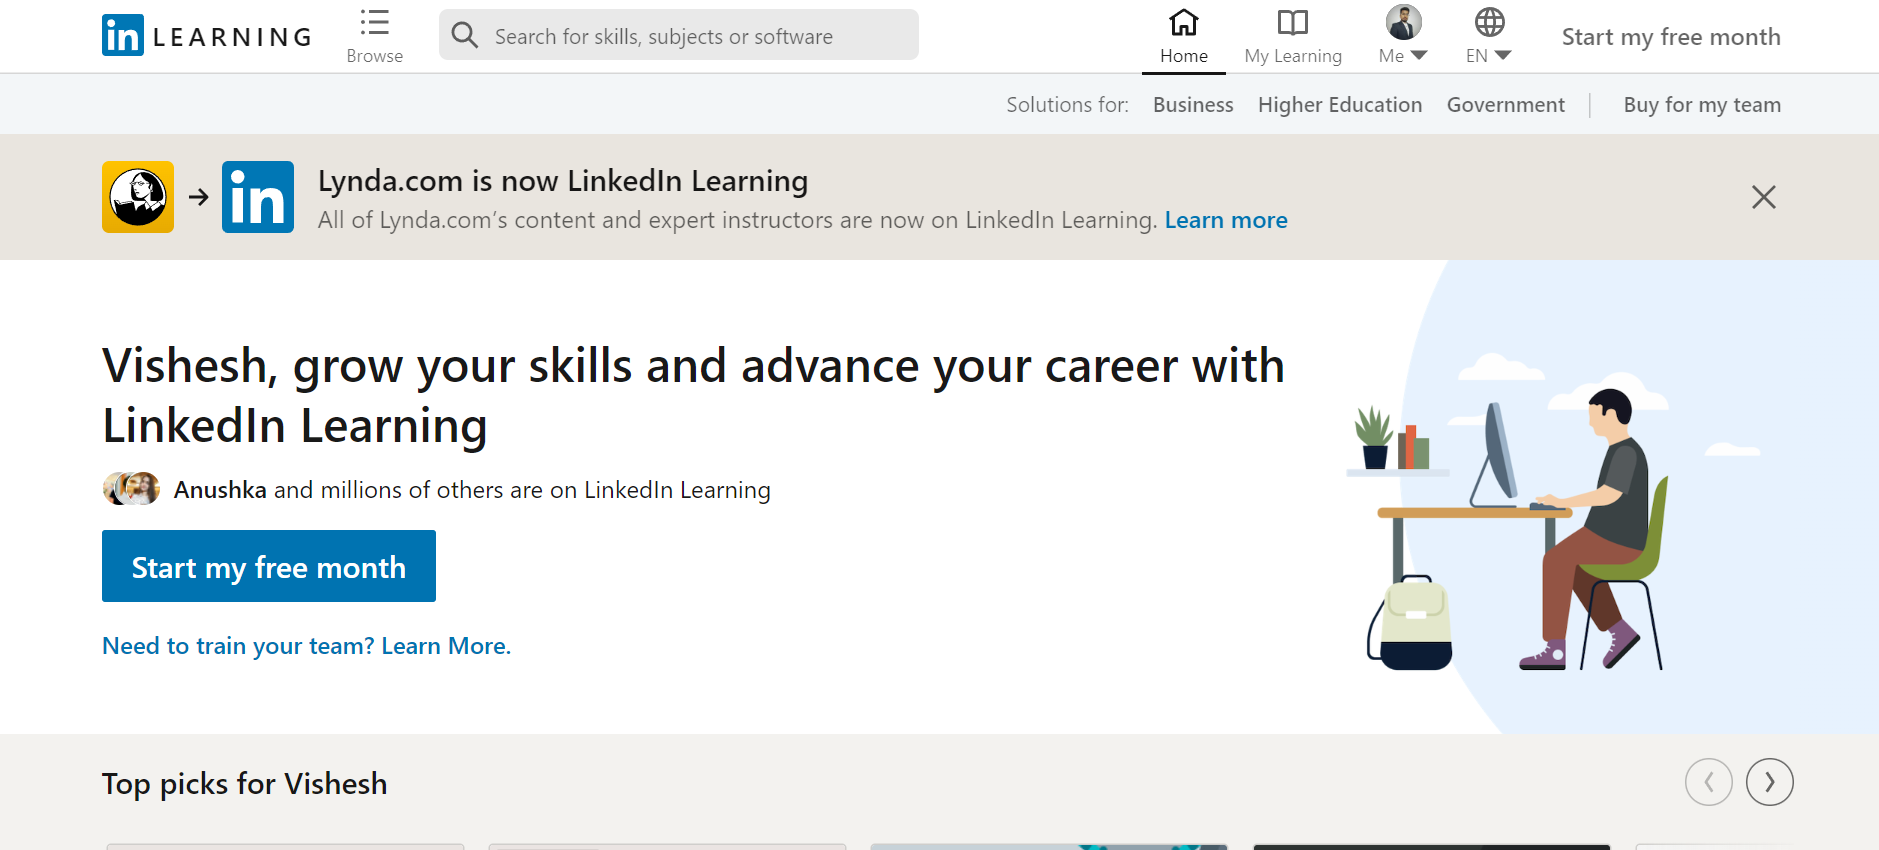Click the Lynda.com logo in banner
The image size is (1879, 850).
[138, 197]
